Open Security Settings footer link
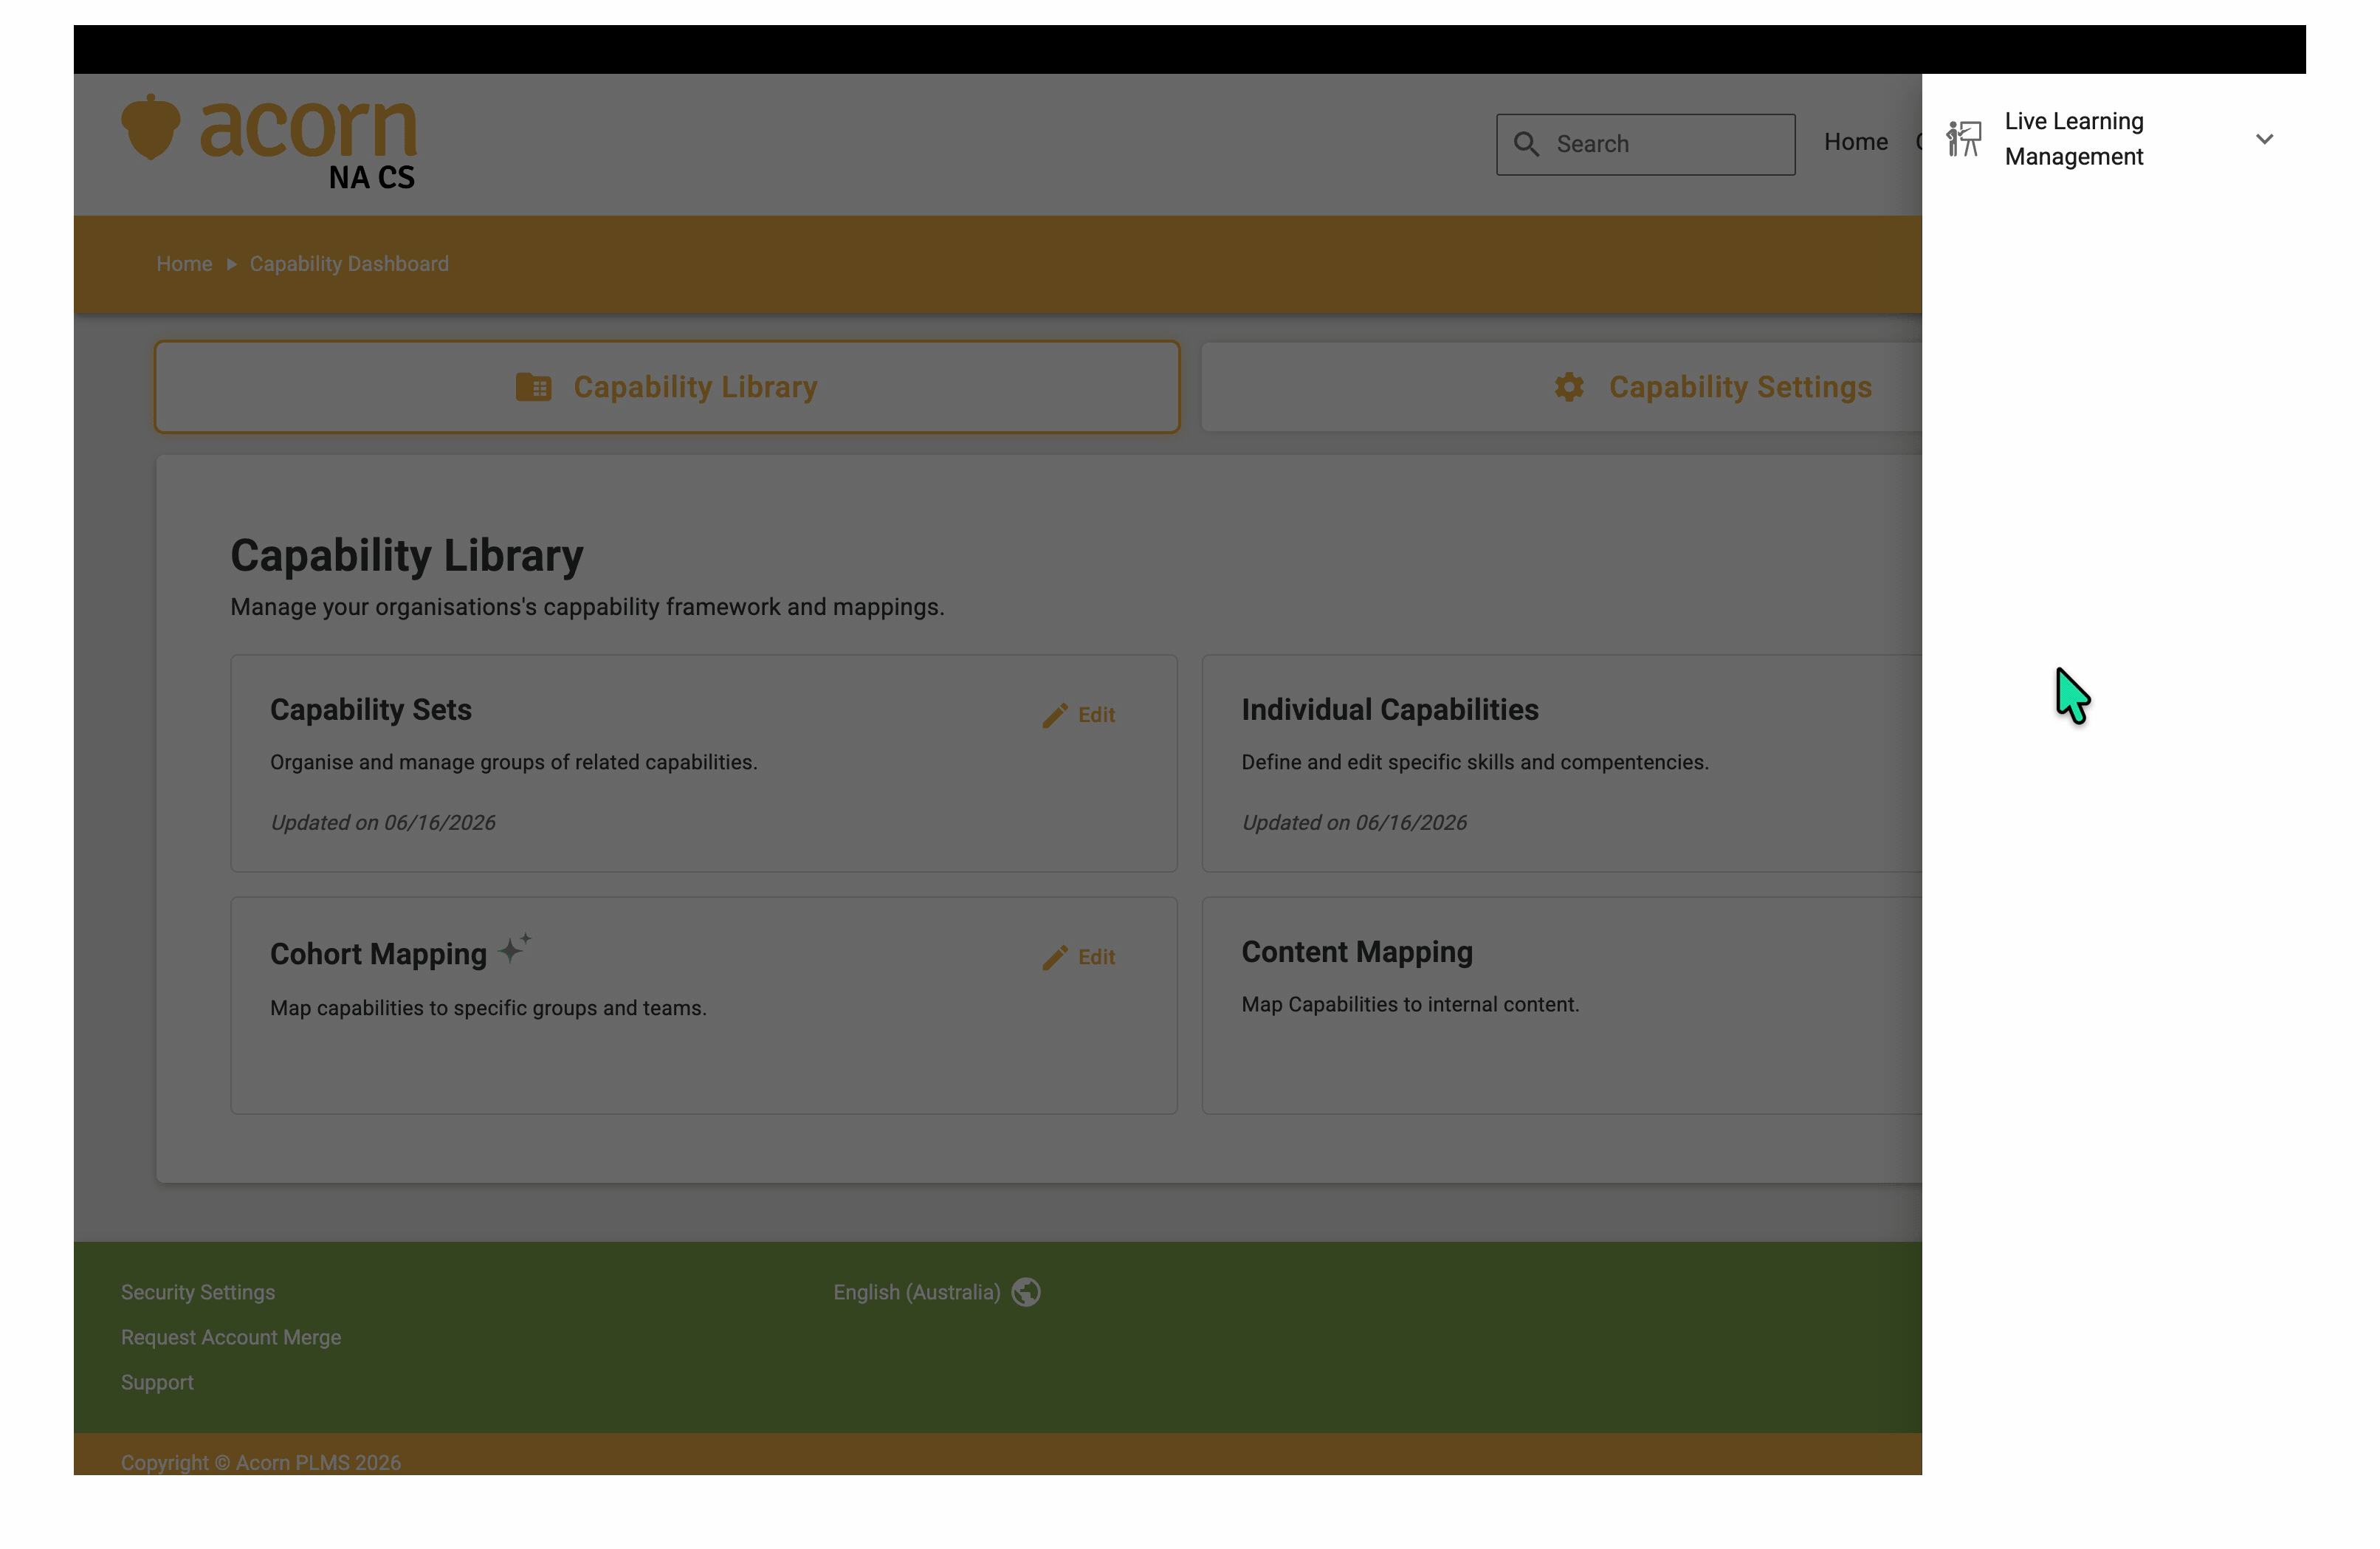Viewport: 2380px width, 1549px height. click(x=198, y=1292)
